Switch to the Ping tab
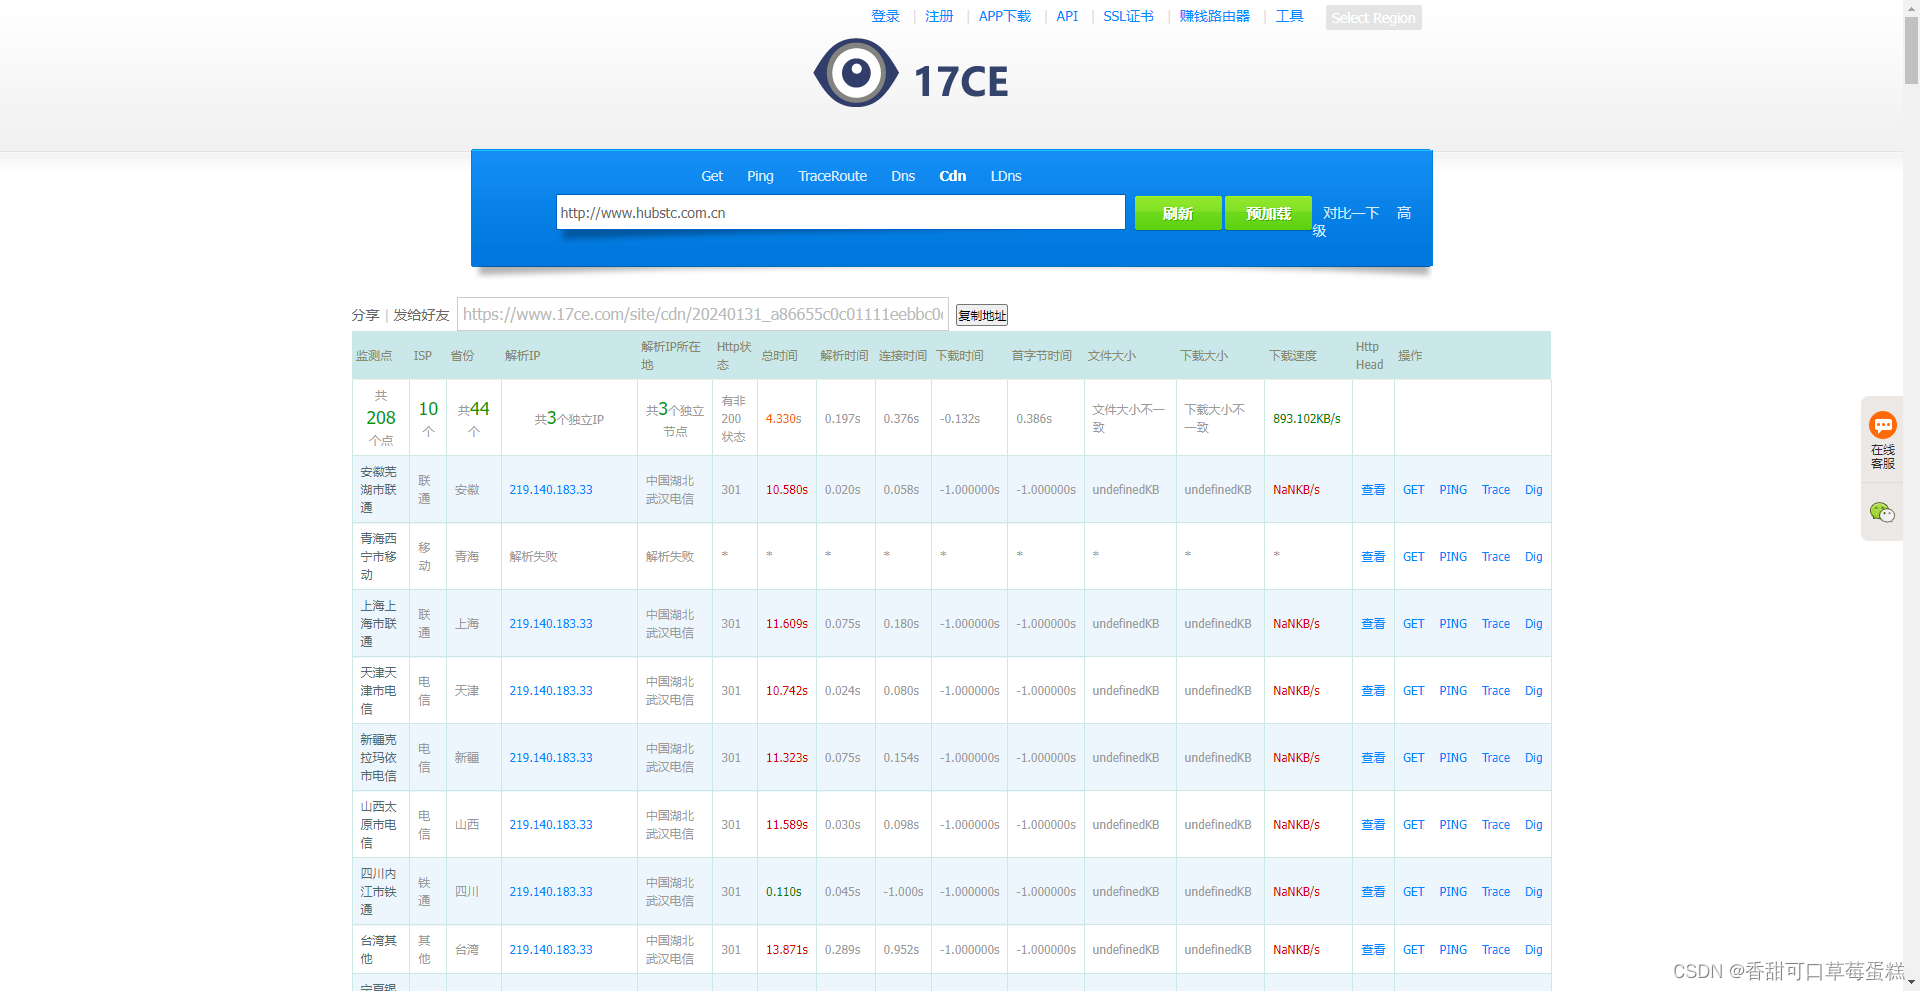This screenshot has height=991, width=1920. 759,176
